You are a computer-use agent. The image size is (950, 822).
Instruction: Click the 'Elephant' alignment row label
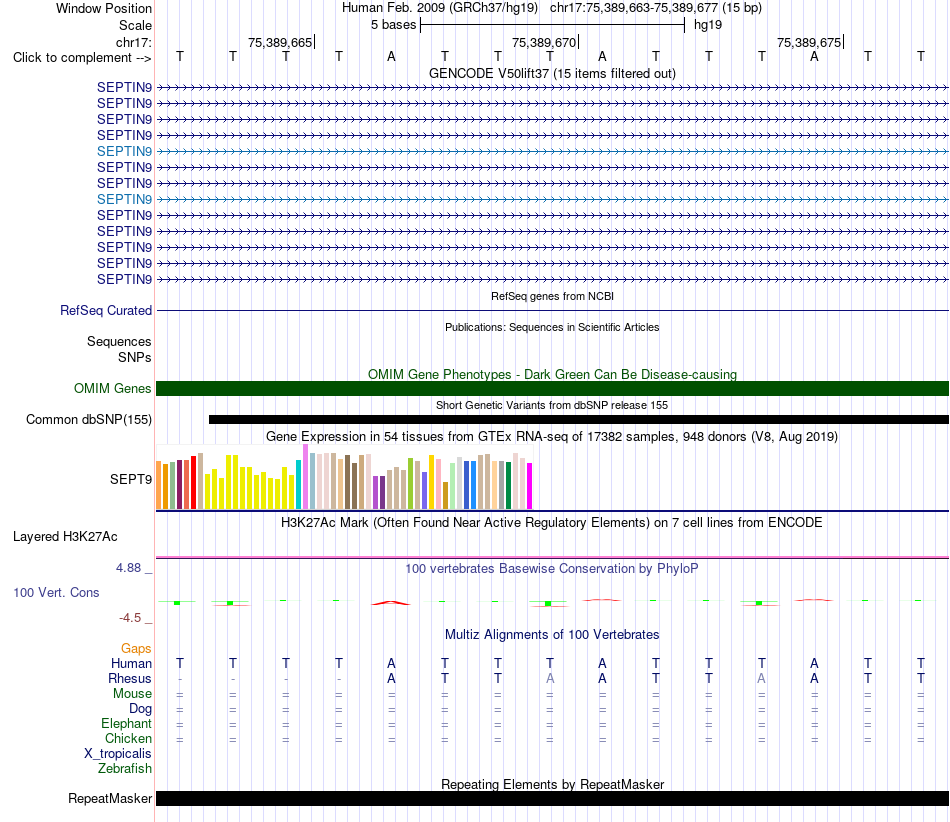point(126,723)
